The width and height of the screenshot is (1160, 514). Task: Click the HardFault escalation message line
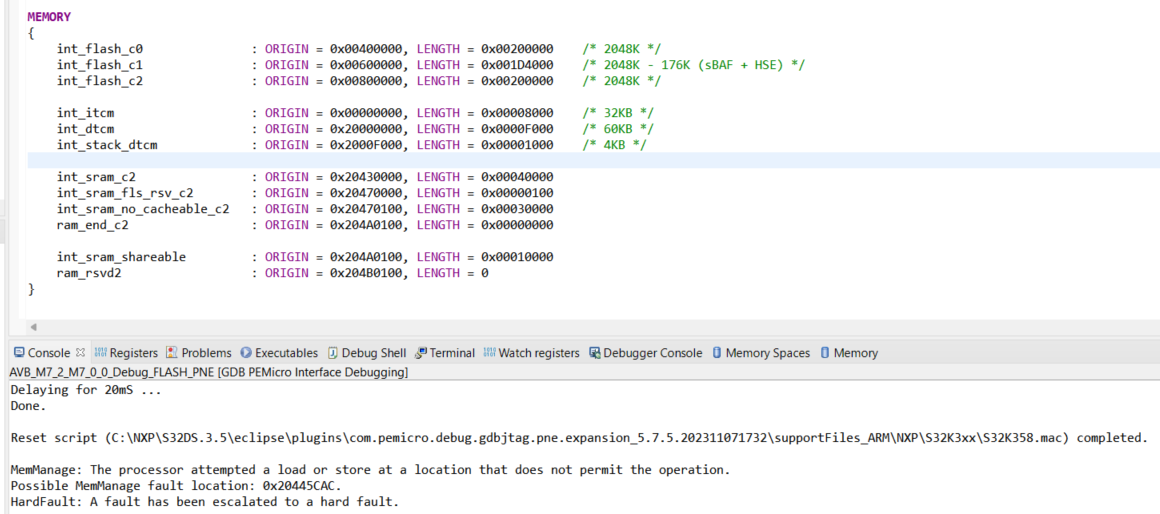205,502
